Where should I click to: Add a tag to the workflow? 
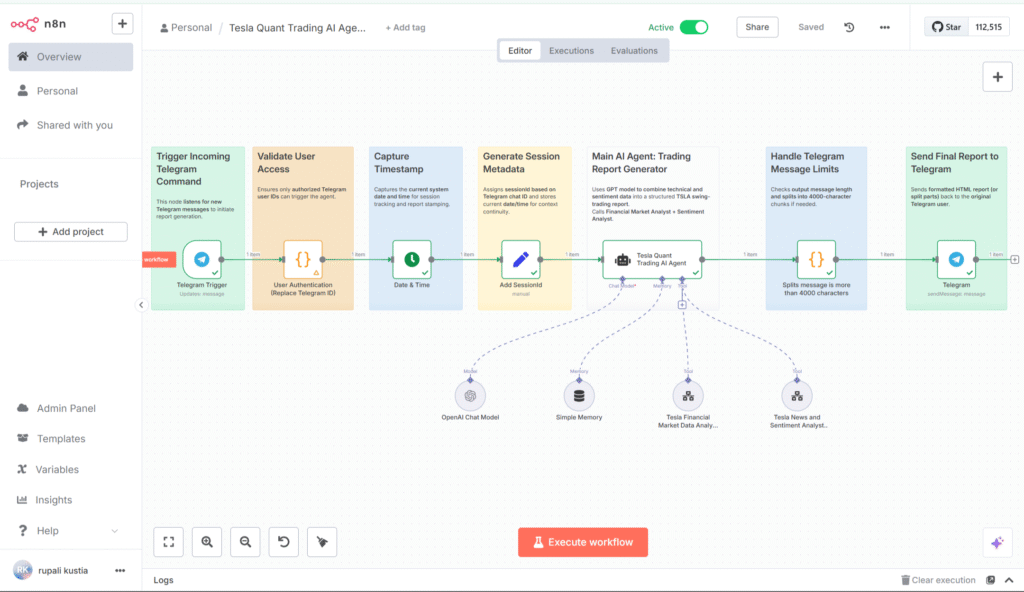pyautogui.click(x=406, y=28)
